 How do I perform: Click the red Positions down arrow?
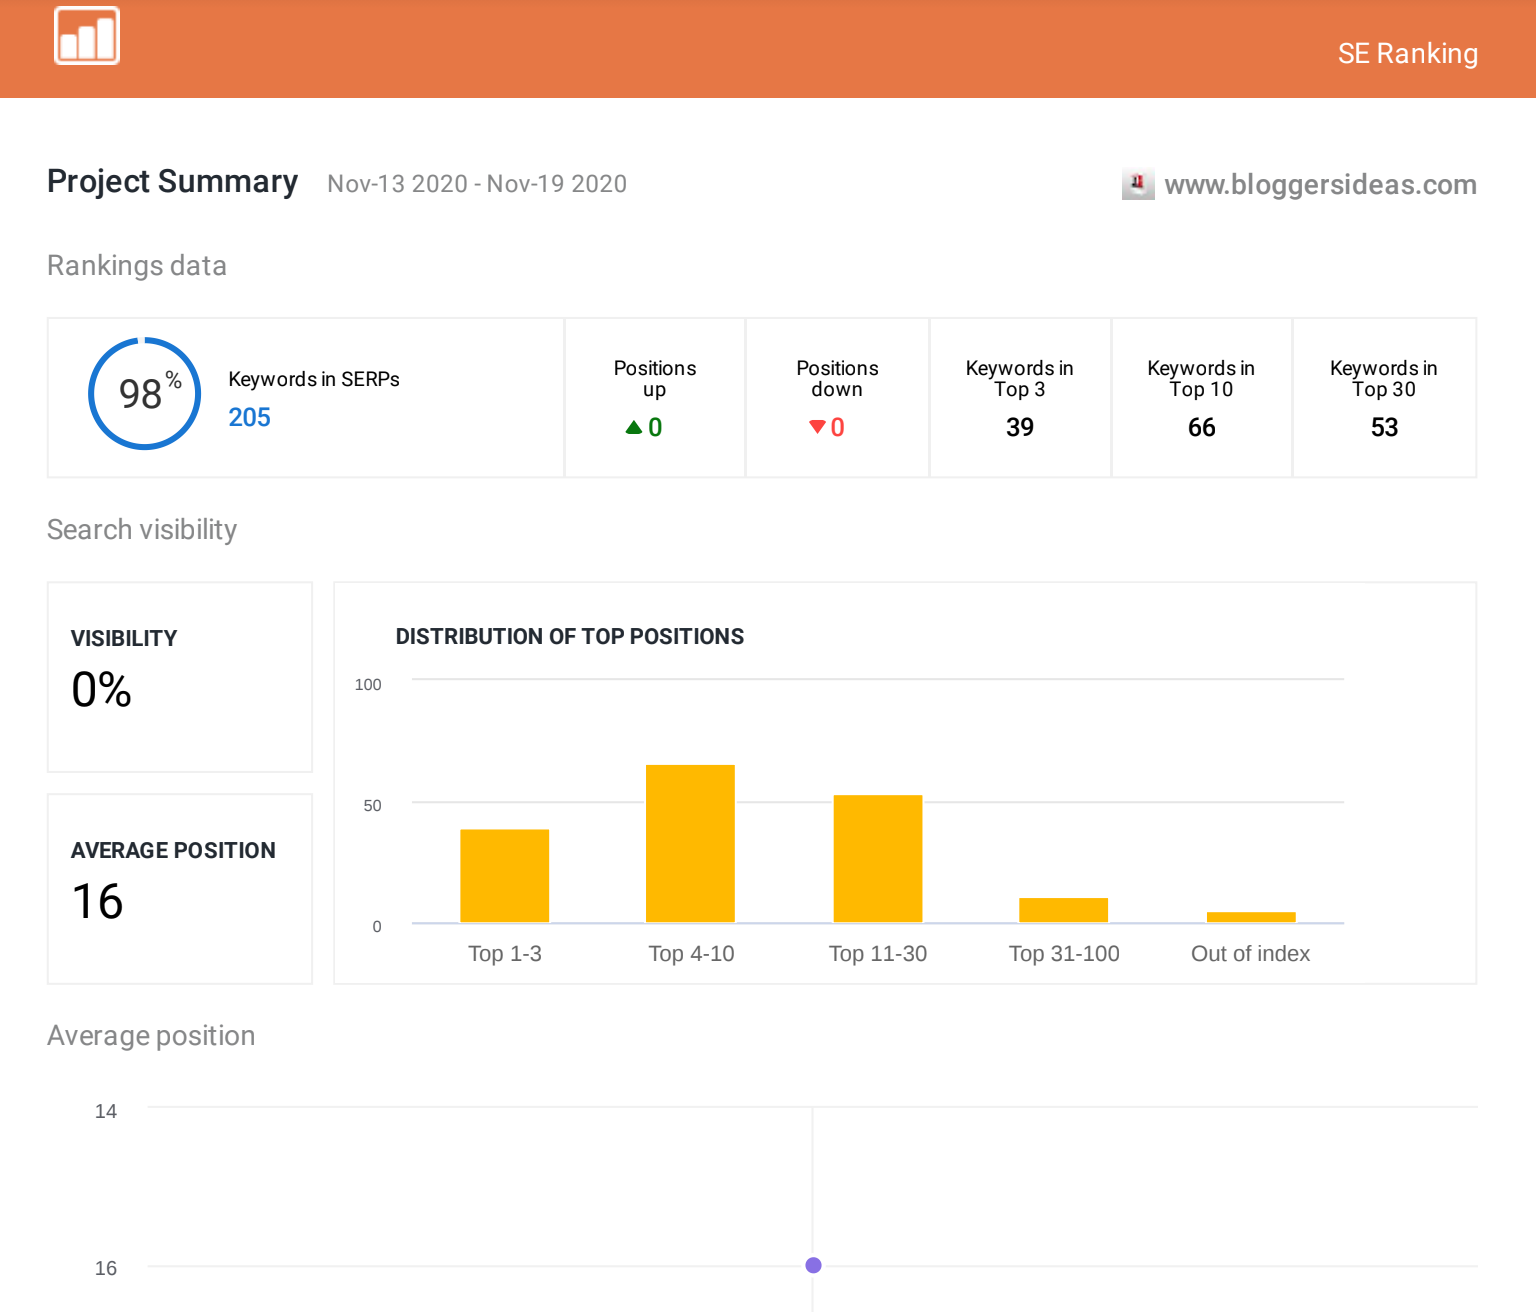click(x=817, y=428)
